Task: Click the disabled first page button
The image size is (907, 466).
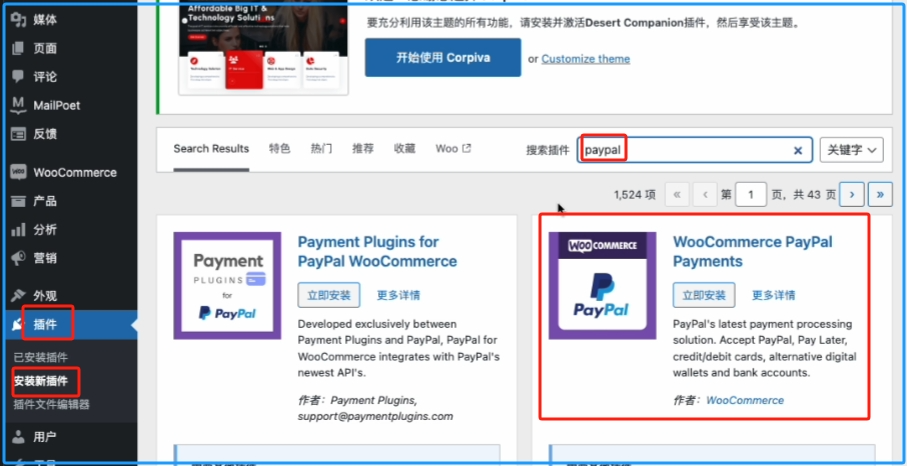Action: [677, 195]
